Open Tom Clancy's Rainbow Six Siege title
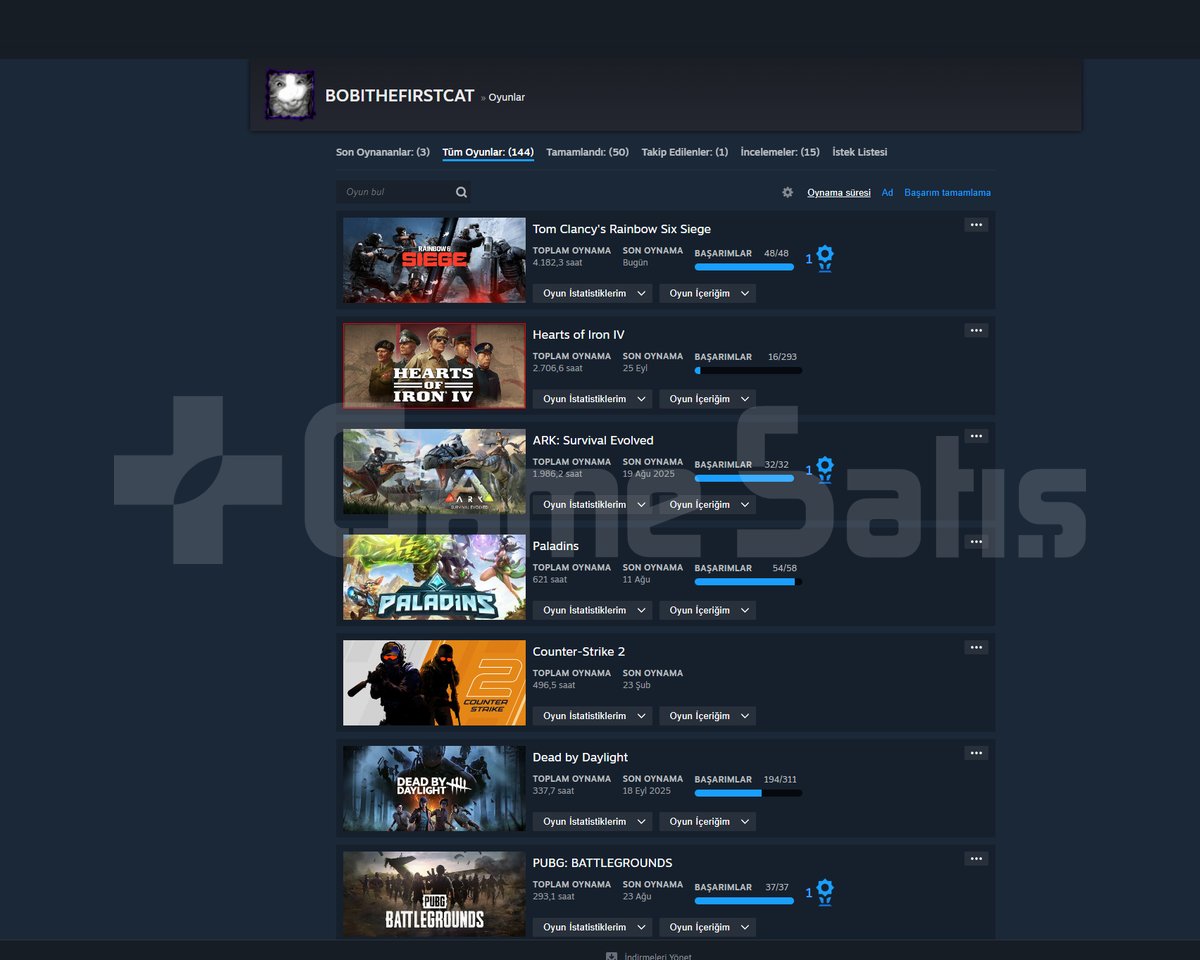This screenshot has width=1200, height=960. tap(622, 229)
